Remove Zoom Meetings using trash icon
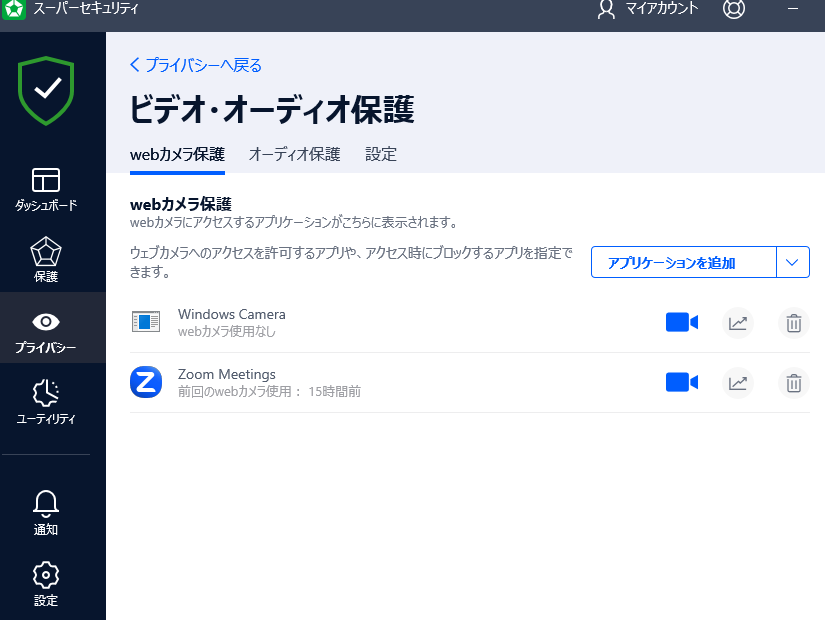825x620 pixels. click(x=793, y=383)
